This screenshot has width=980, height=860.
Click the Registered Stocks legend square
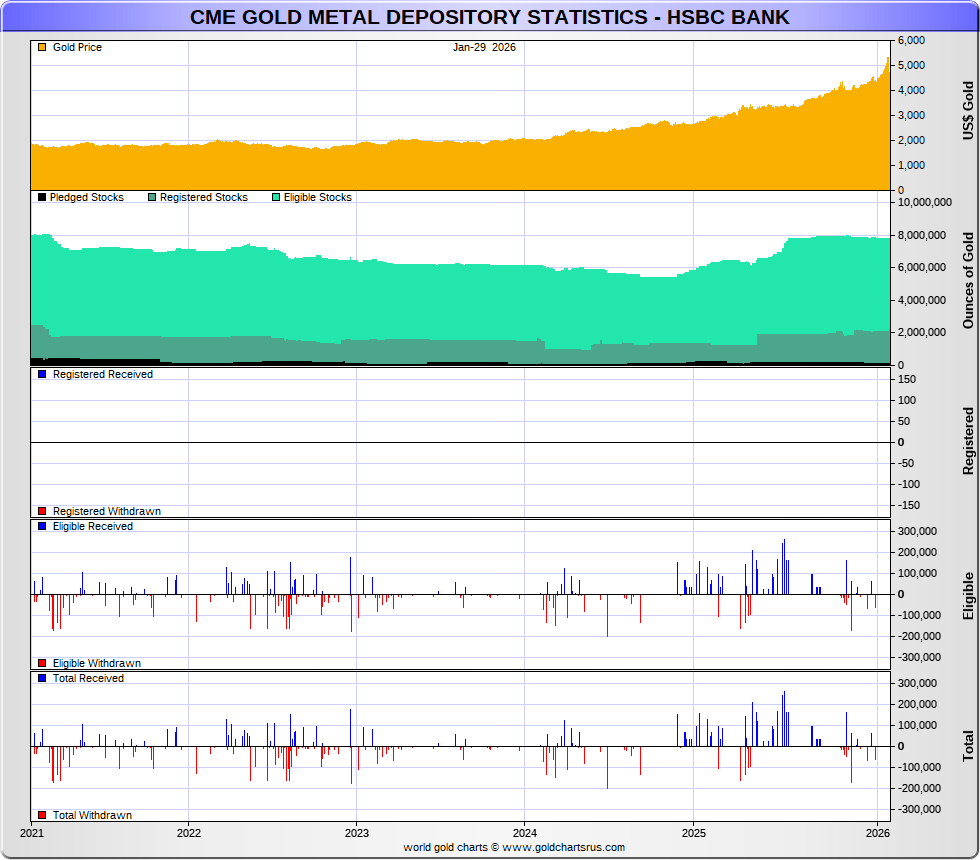152,198
